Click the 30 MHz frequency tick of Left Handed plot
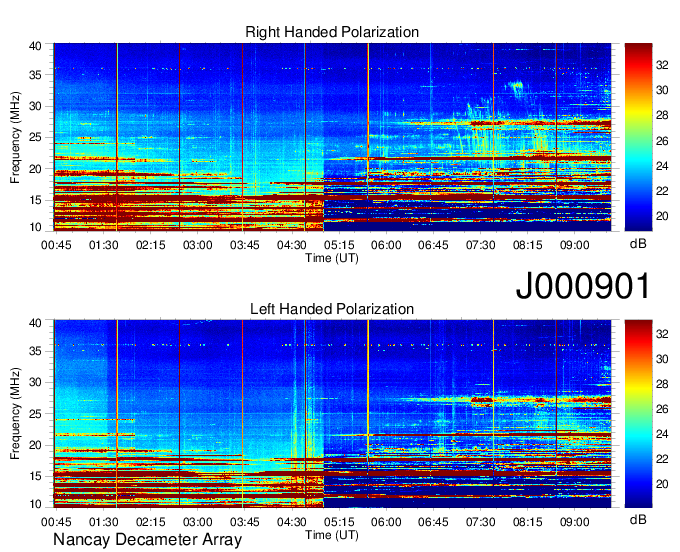Screen dimensions: 680x552 pyautogui.click(x=35, y=382)
